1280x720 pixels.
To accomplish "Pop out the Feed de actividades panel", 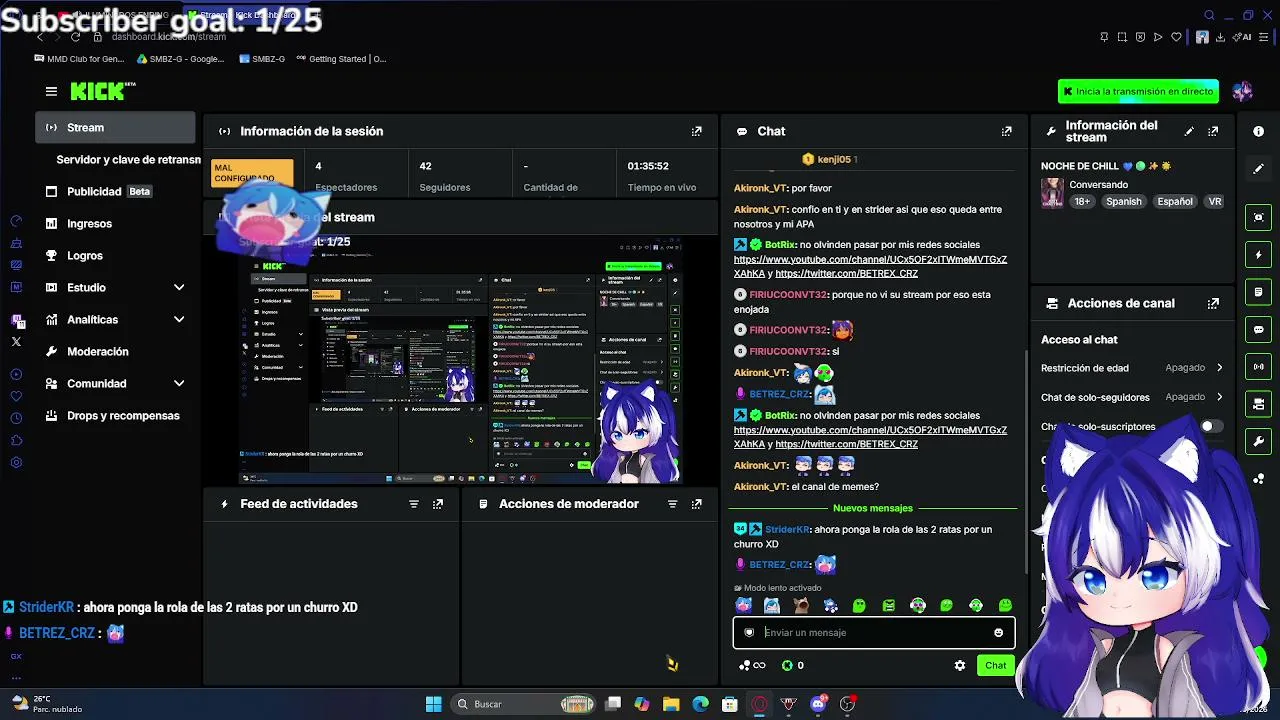I will click(x=438, y=504).
